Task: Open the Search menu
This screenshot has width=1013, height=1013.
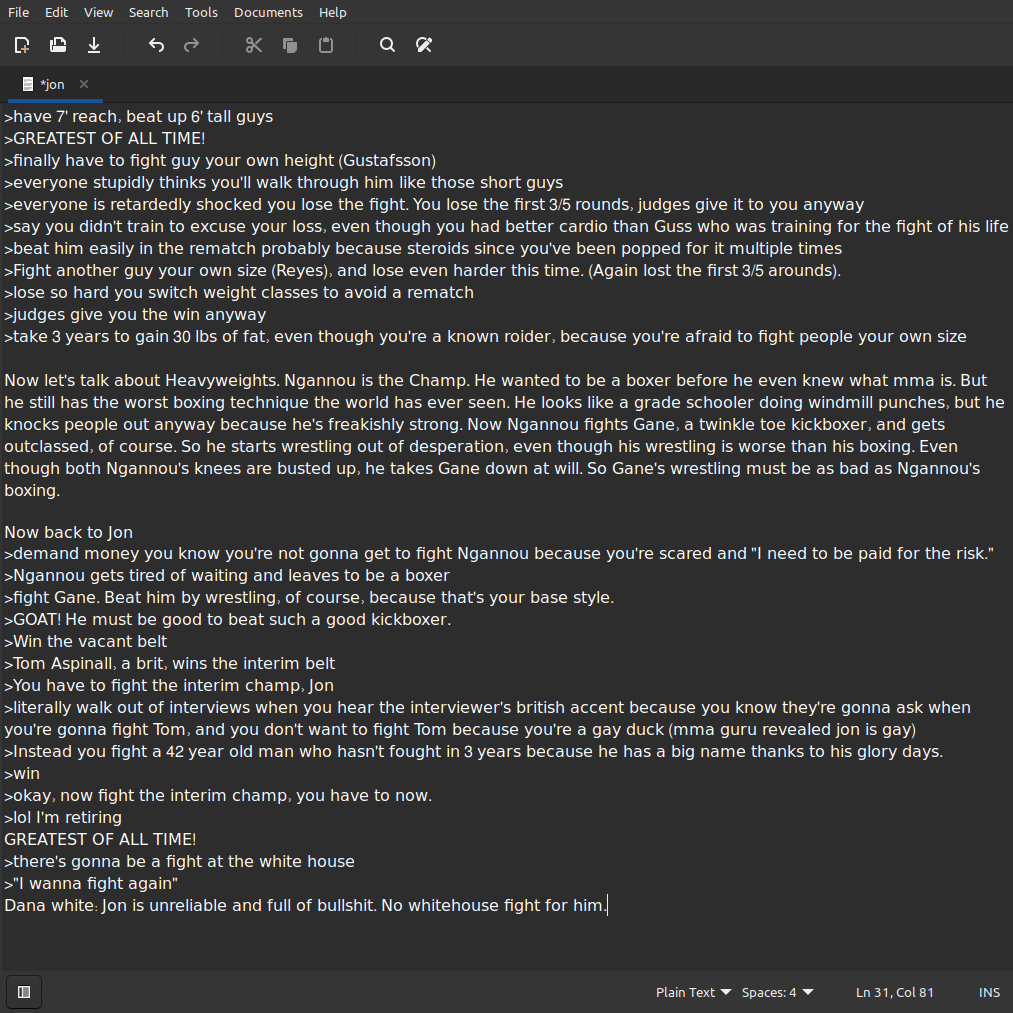Action: (x=149, y=12)
